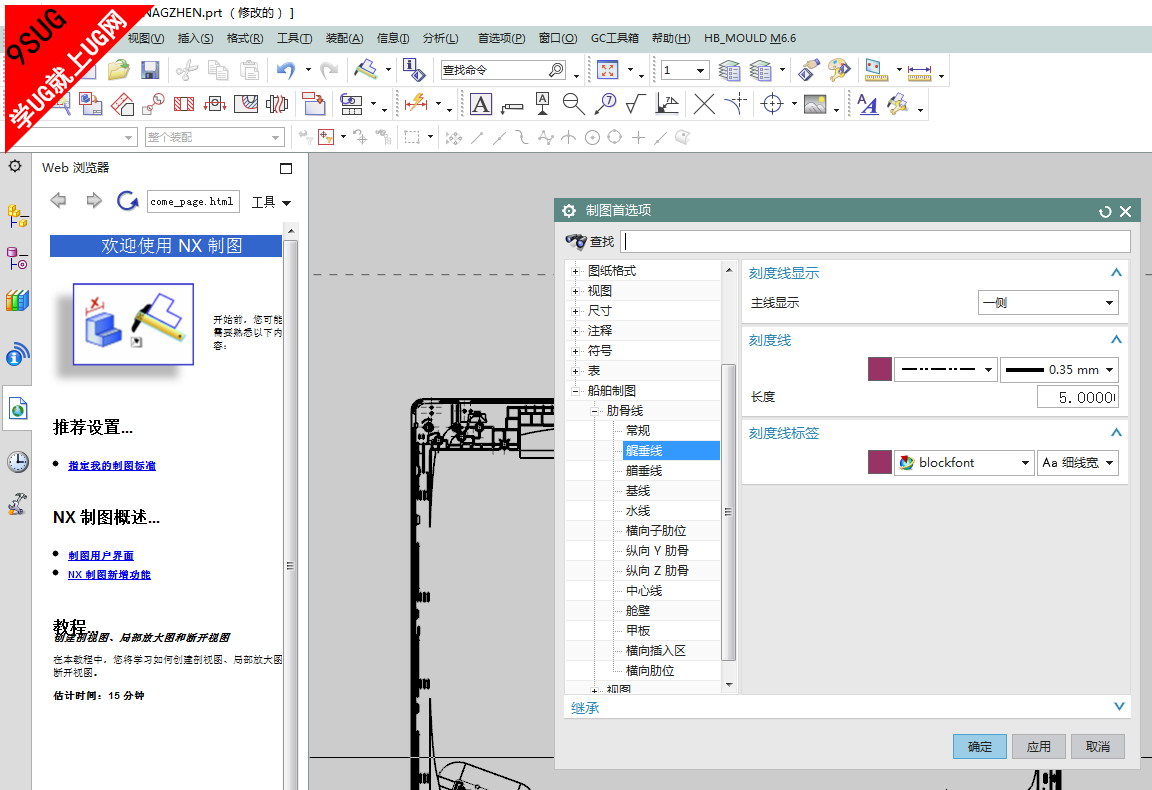Collapse the 肋骨线 tree node
The width and height of the screenshot is (1152, 790).
point(594,411)
